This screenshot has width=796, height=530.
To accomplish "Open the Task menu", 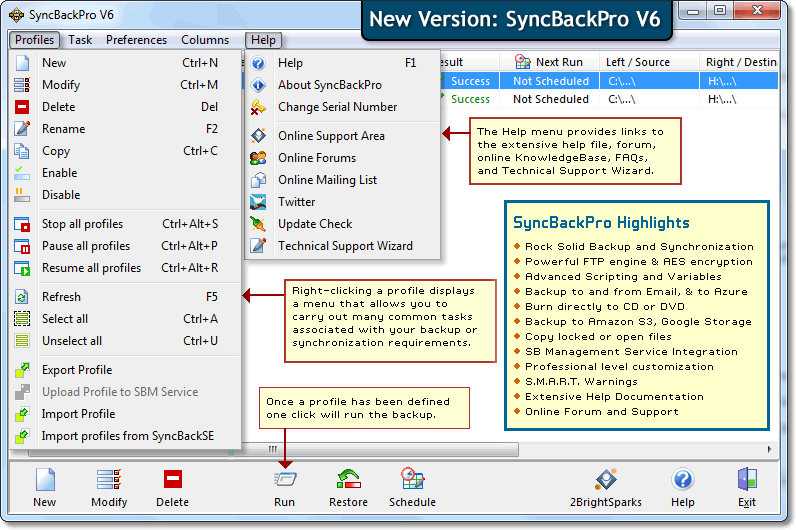I will [x=80, y=40].
